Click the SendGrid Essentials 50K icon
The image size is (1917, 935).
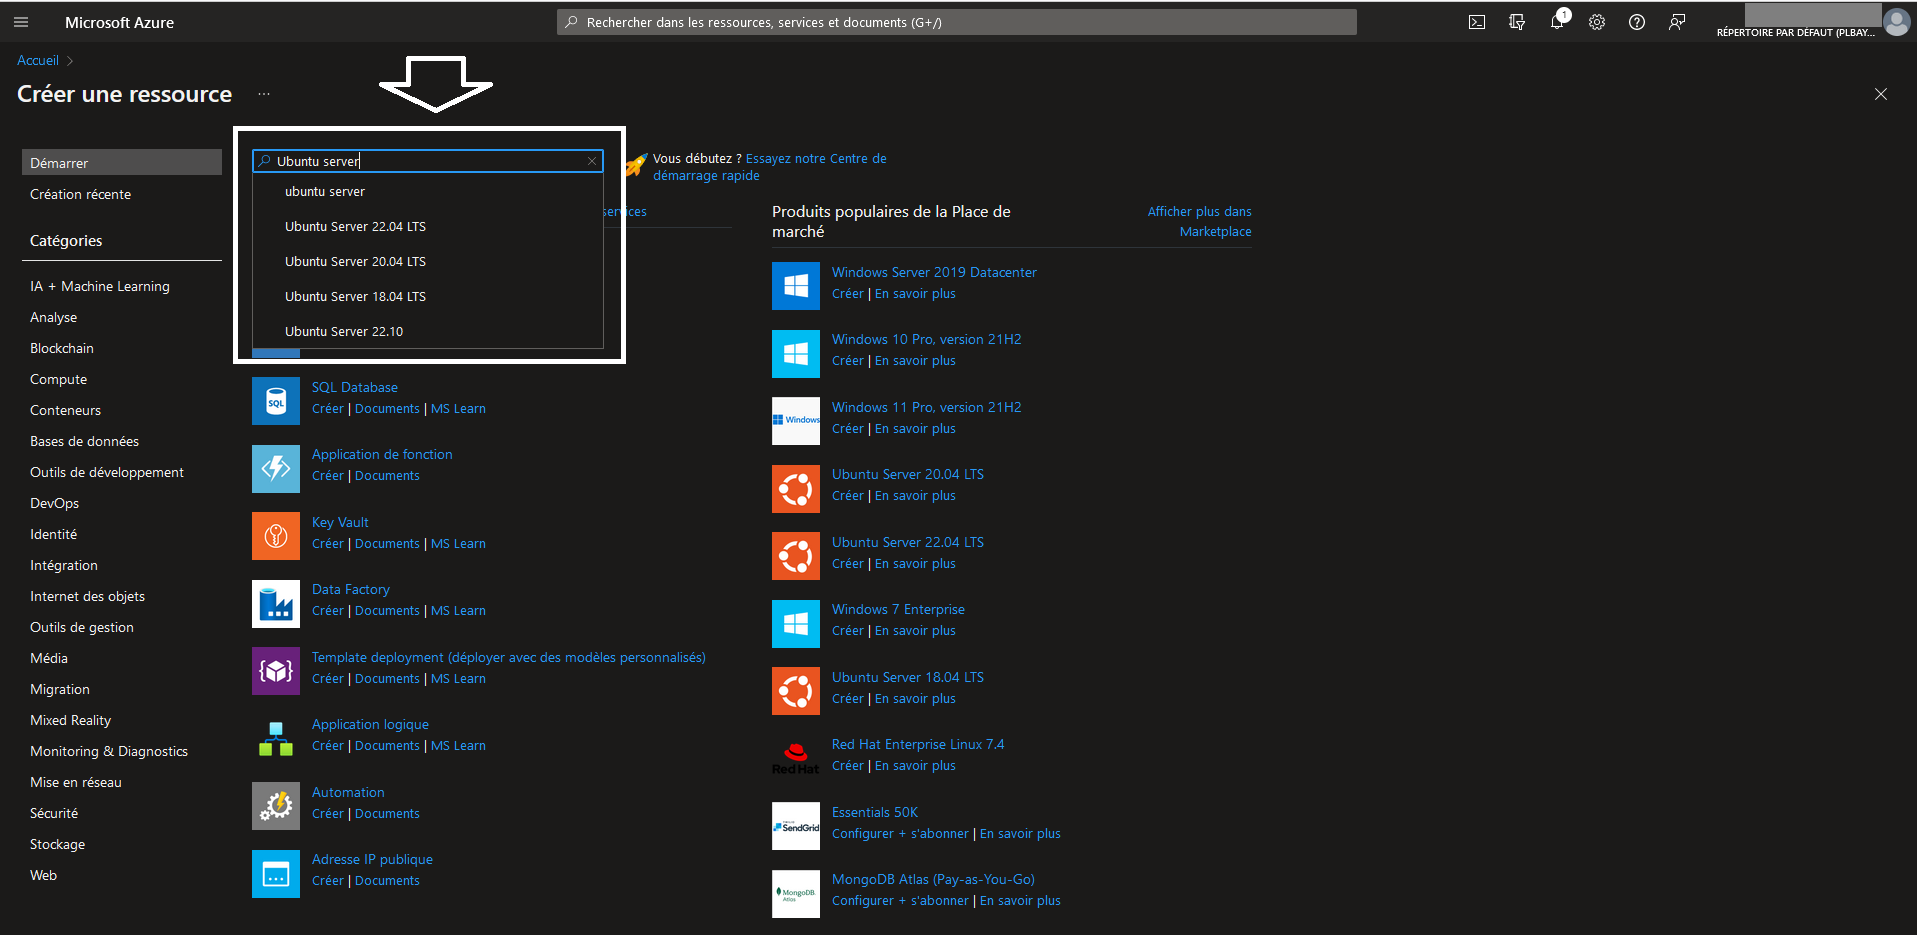796,826
